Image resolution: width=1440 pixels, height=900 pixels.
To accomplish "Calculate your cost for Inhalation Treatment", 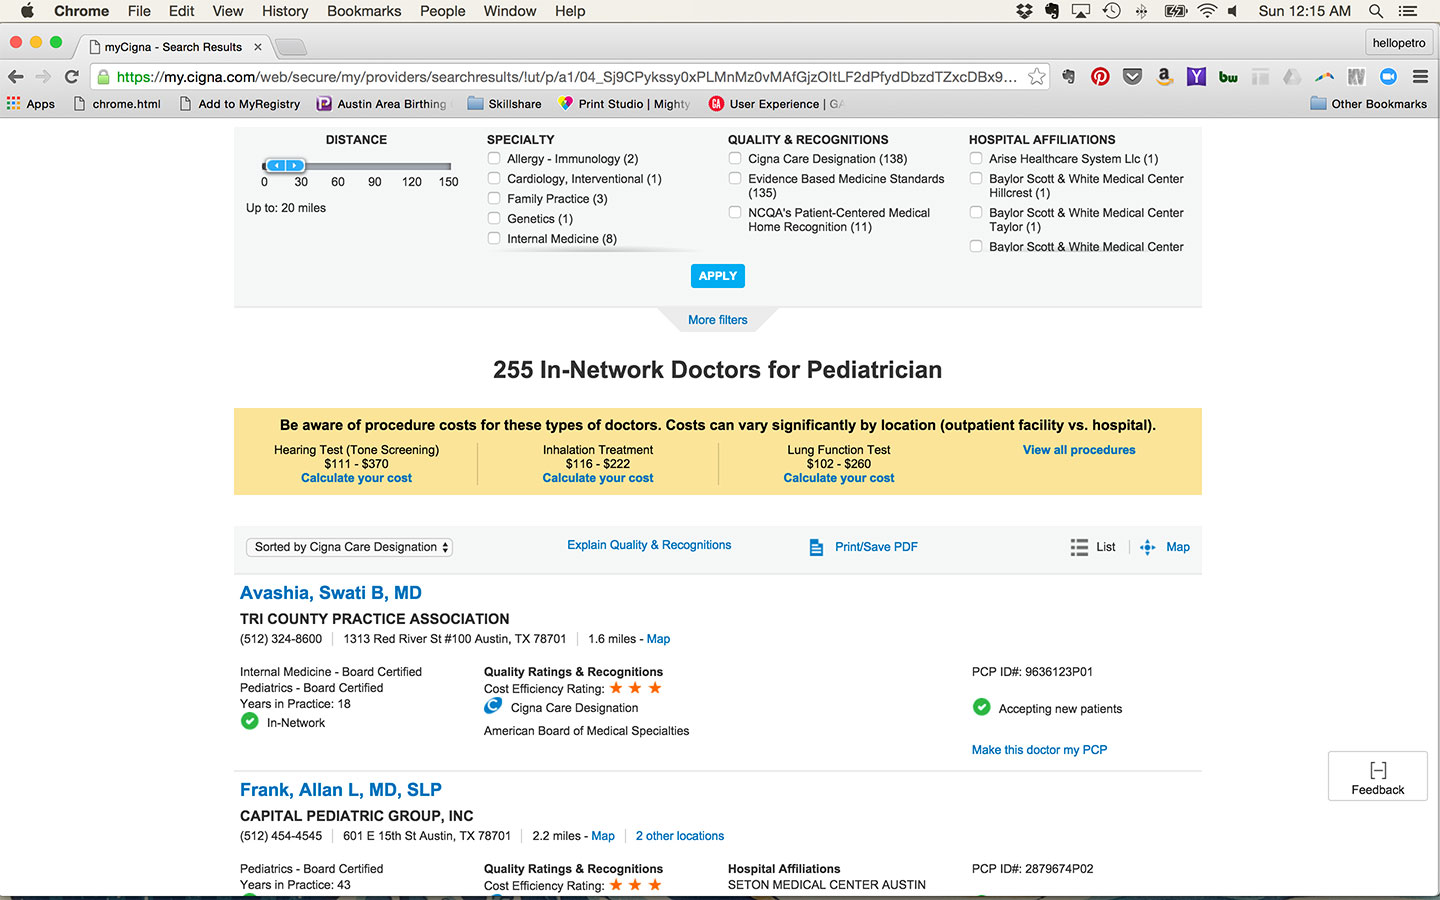I will (x=598, y=478).
